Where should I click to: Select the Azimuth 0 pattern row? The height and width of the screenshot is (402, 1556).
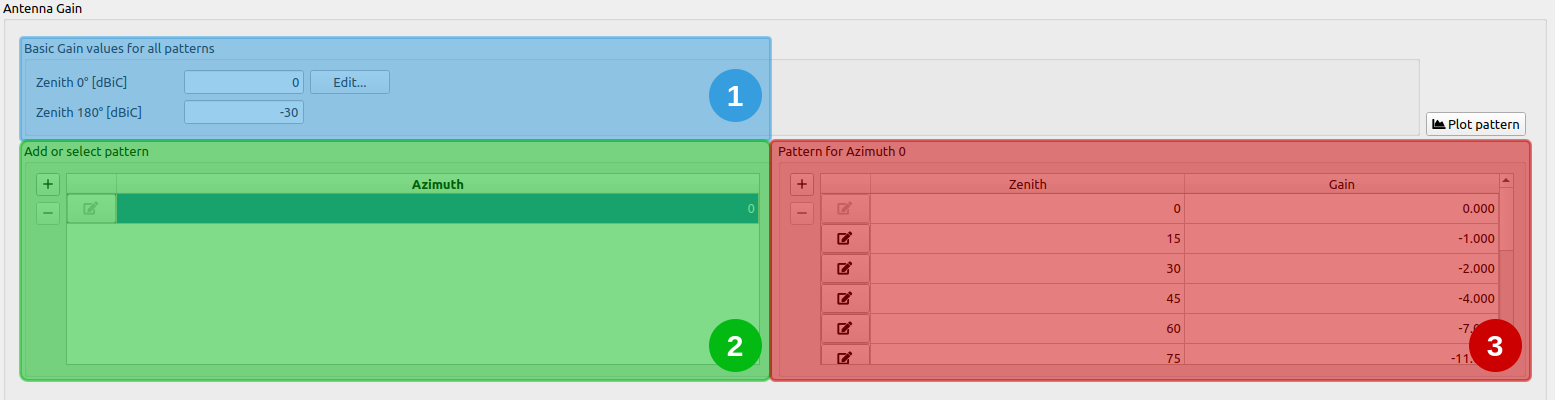coord(437,209)
